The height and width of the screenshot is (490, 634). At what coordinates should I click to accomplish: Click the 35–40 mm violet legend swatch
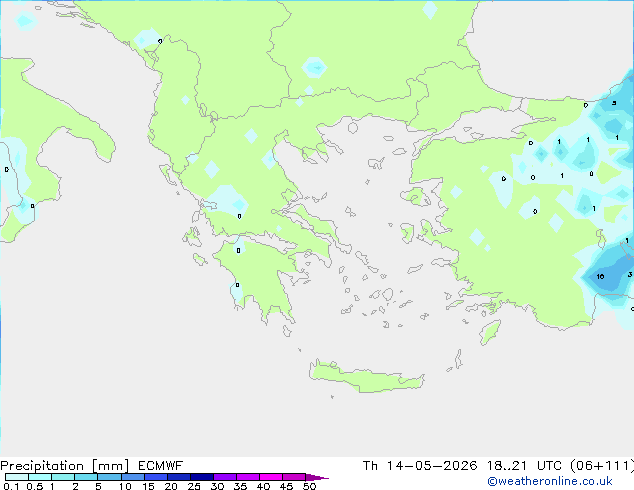[x=247, y=477]
